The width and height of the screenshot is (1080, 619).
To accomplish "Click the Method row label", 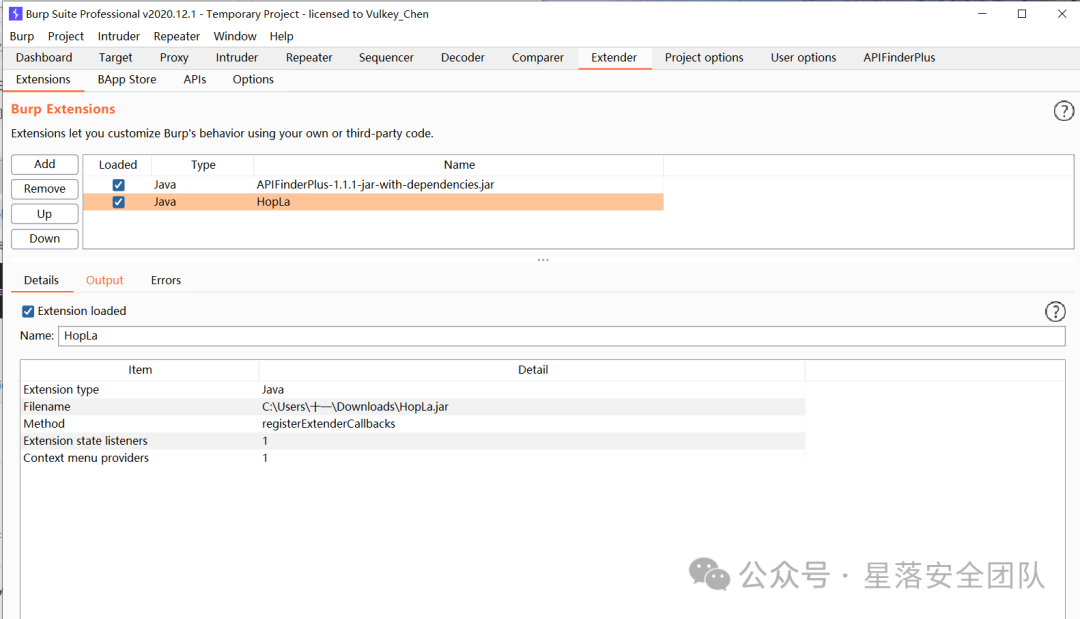I will click(44, 424).
